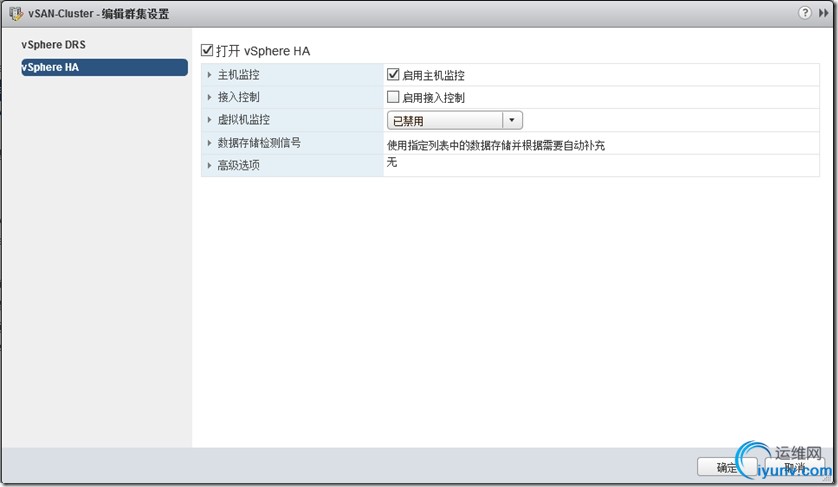Confirm settings with the 确定 button
This screenshot has width=838, height=487.
[727, 468]
